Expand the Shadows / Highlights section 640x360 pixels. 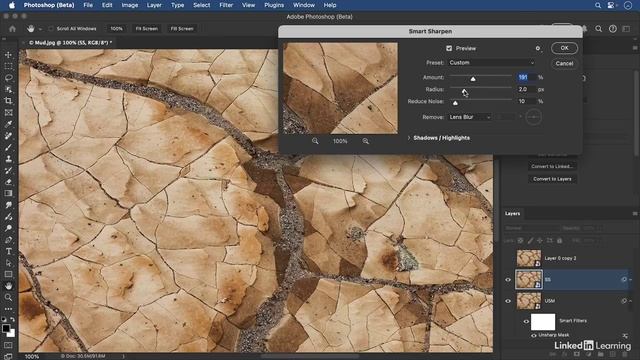(x=409, y=138)
